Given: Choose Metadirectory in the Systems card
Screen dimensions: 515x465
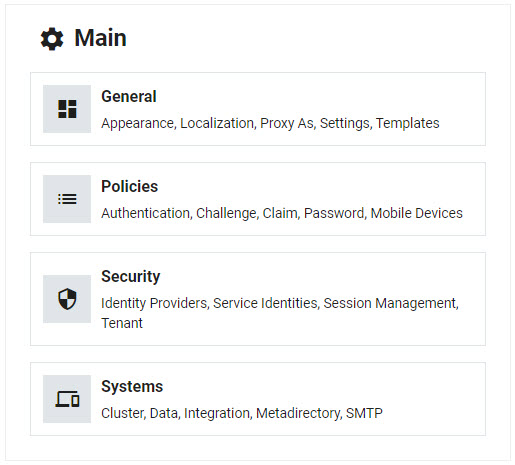Looking at the screenshot, I should pos(299,414).
